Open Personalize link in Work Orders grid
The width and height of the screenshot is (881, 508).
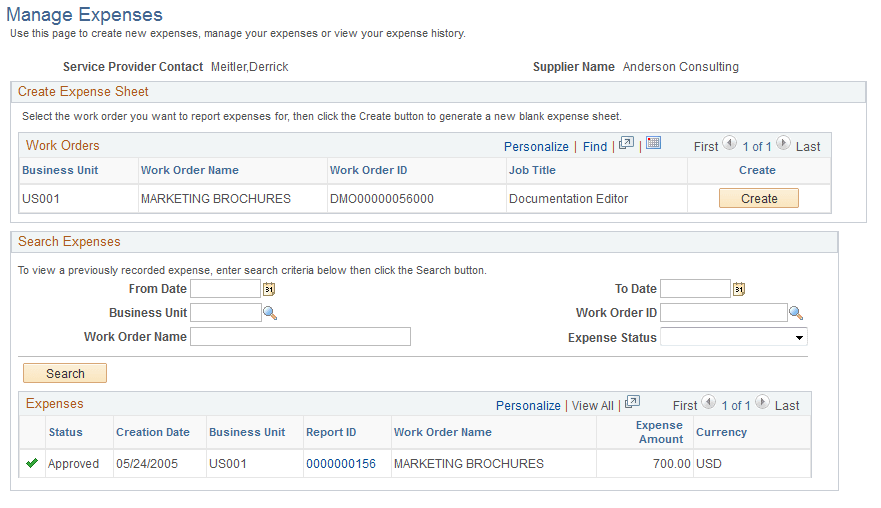(536, 147)
